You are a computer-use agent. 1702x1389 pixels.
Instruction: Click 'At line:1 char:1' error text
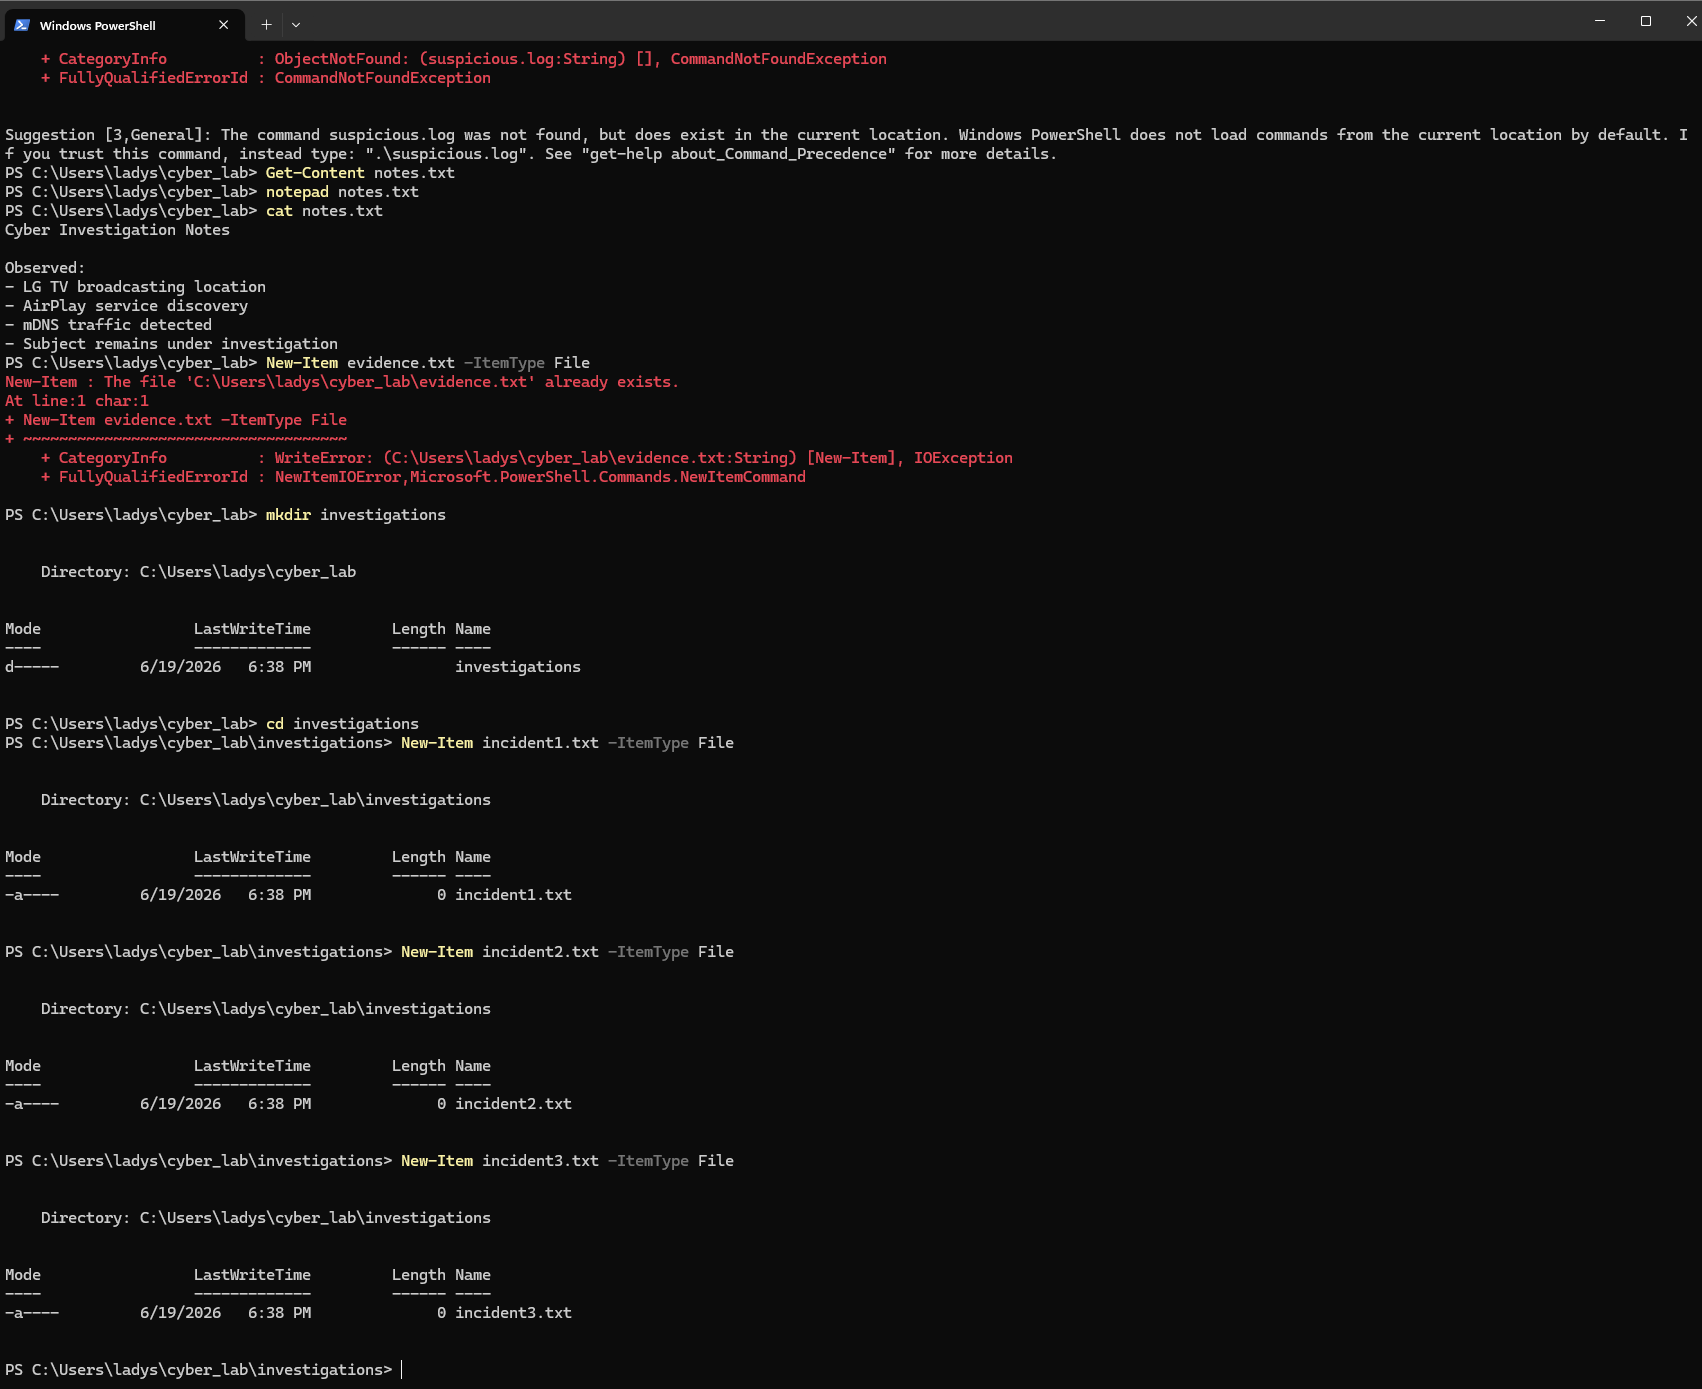click(77, 401)
